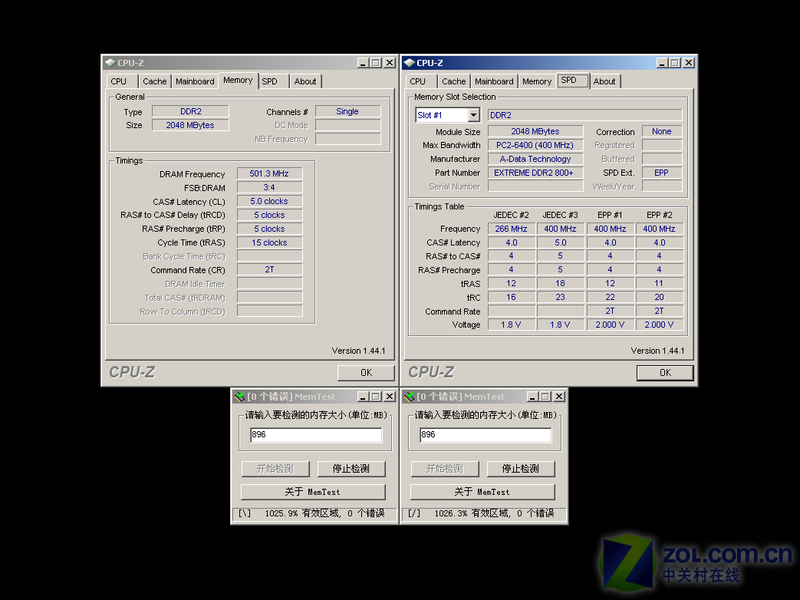
Task: Click the CPU-Z icon in the left window title bar
Action: (x=110, y=63)
